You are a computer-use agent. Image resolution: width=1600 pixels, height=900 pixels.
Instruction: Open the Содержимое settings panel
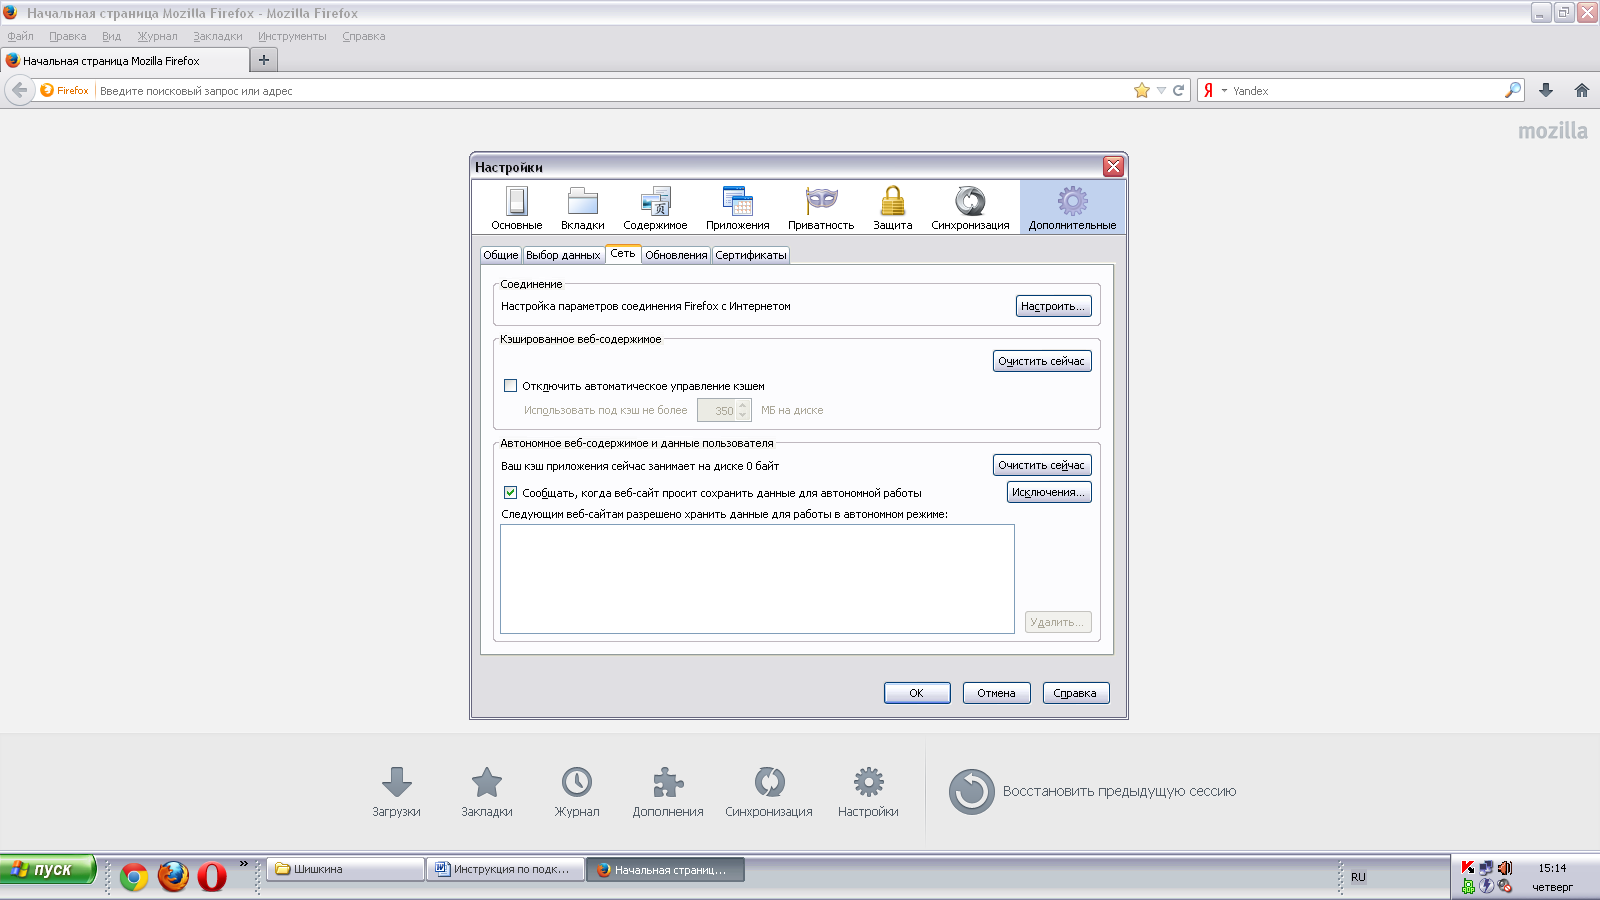click(655, 208)
